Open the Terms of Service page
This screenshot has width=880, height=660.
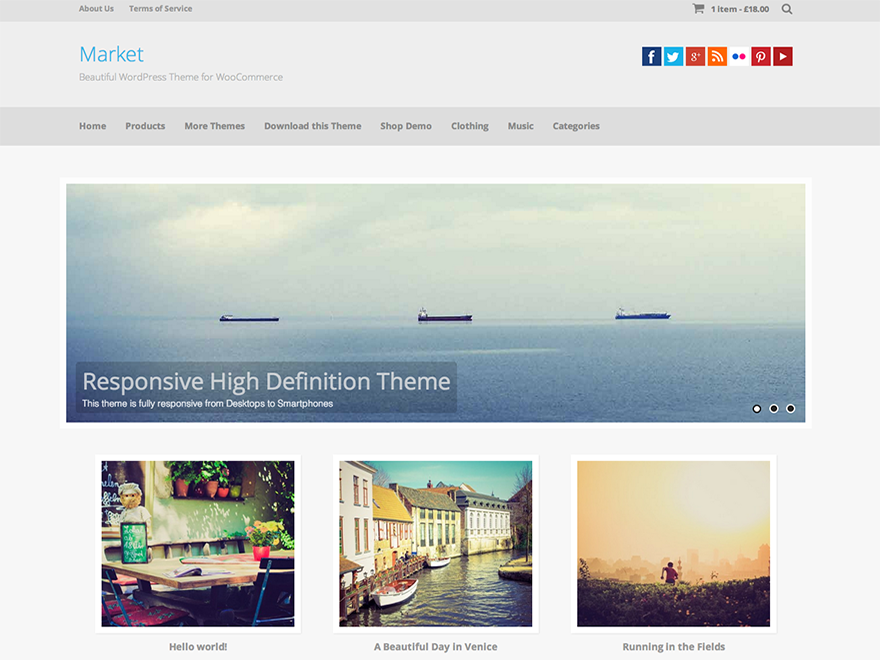click(x=160, y=8)
